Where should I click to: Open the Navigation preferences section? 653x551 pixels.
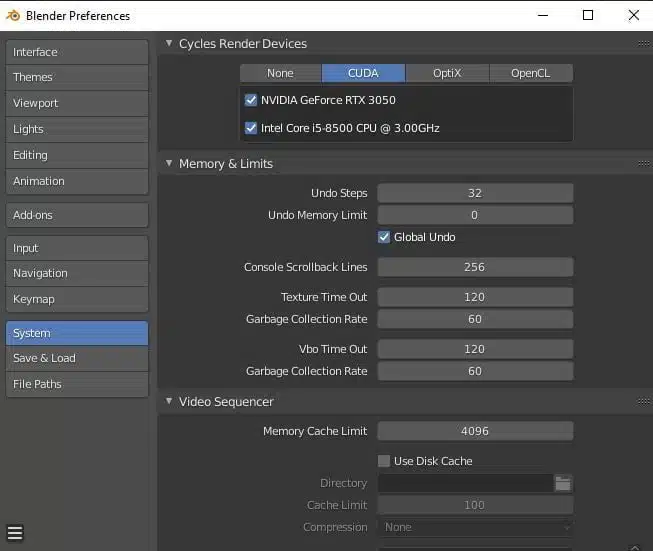point(77,274)
